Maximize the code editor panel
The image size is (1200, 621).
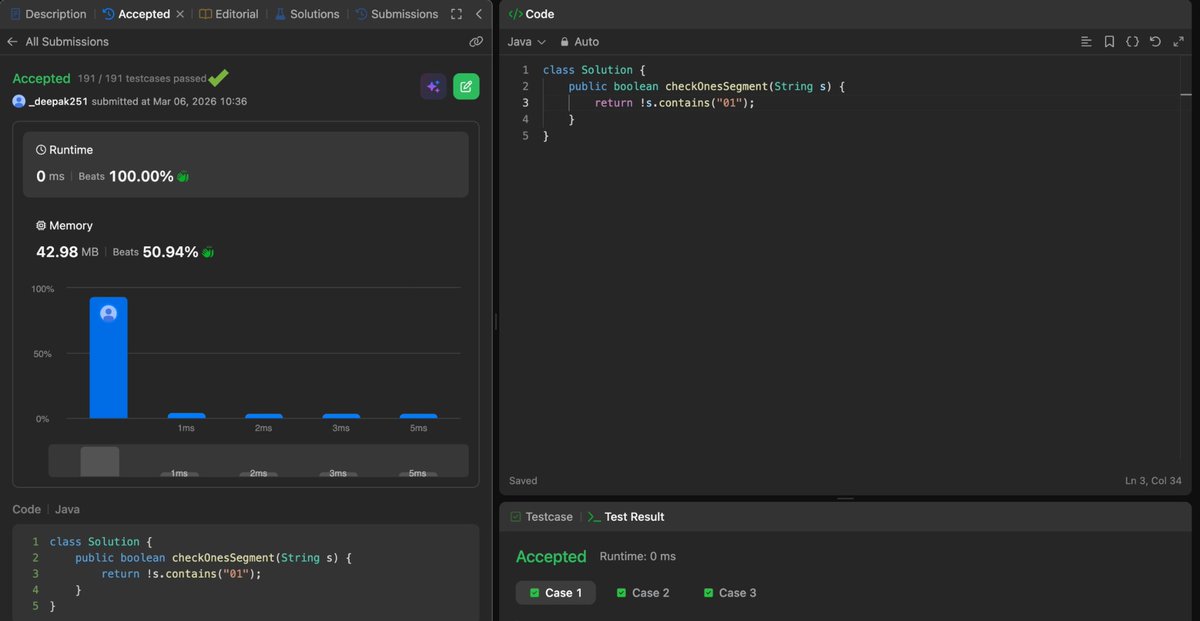click(1178, 42)
